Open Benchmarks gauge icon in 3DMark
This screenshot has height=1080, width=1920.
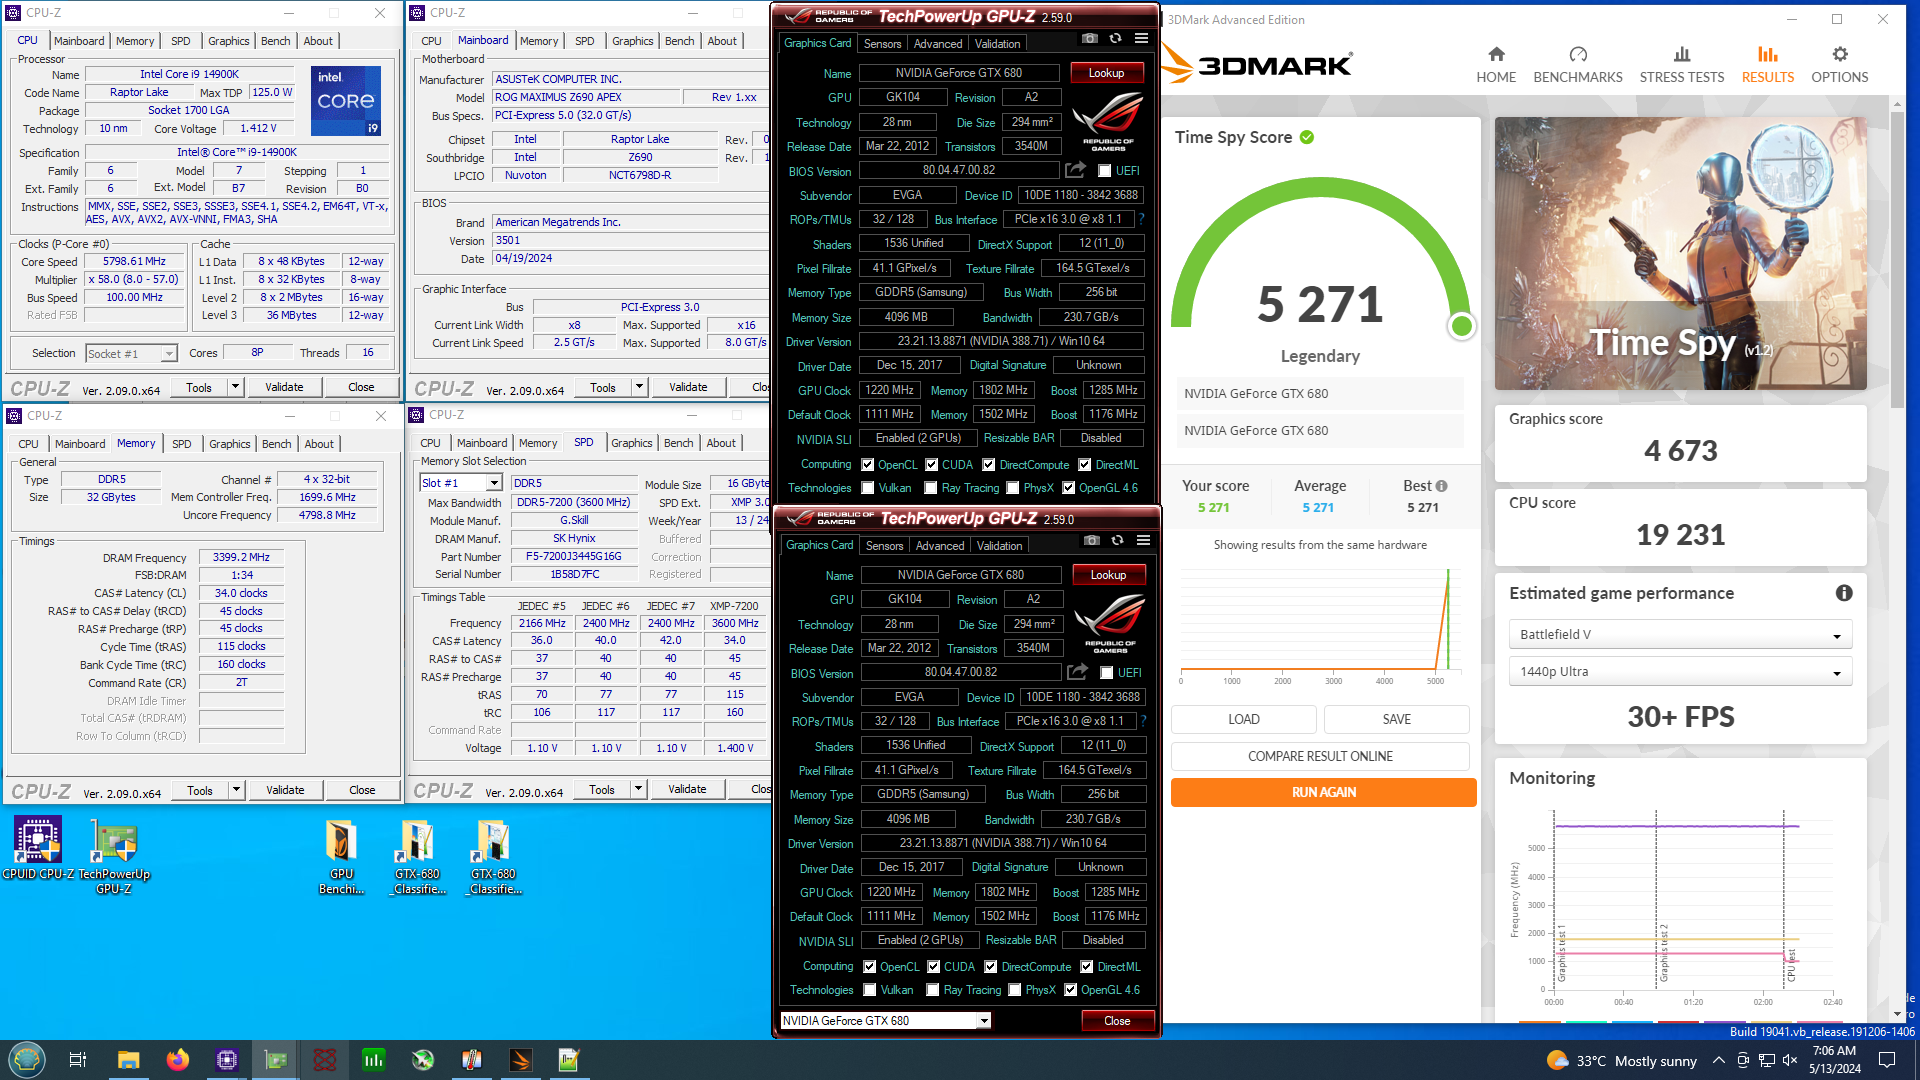tap(1578, 55)
